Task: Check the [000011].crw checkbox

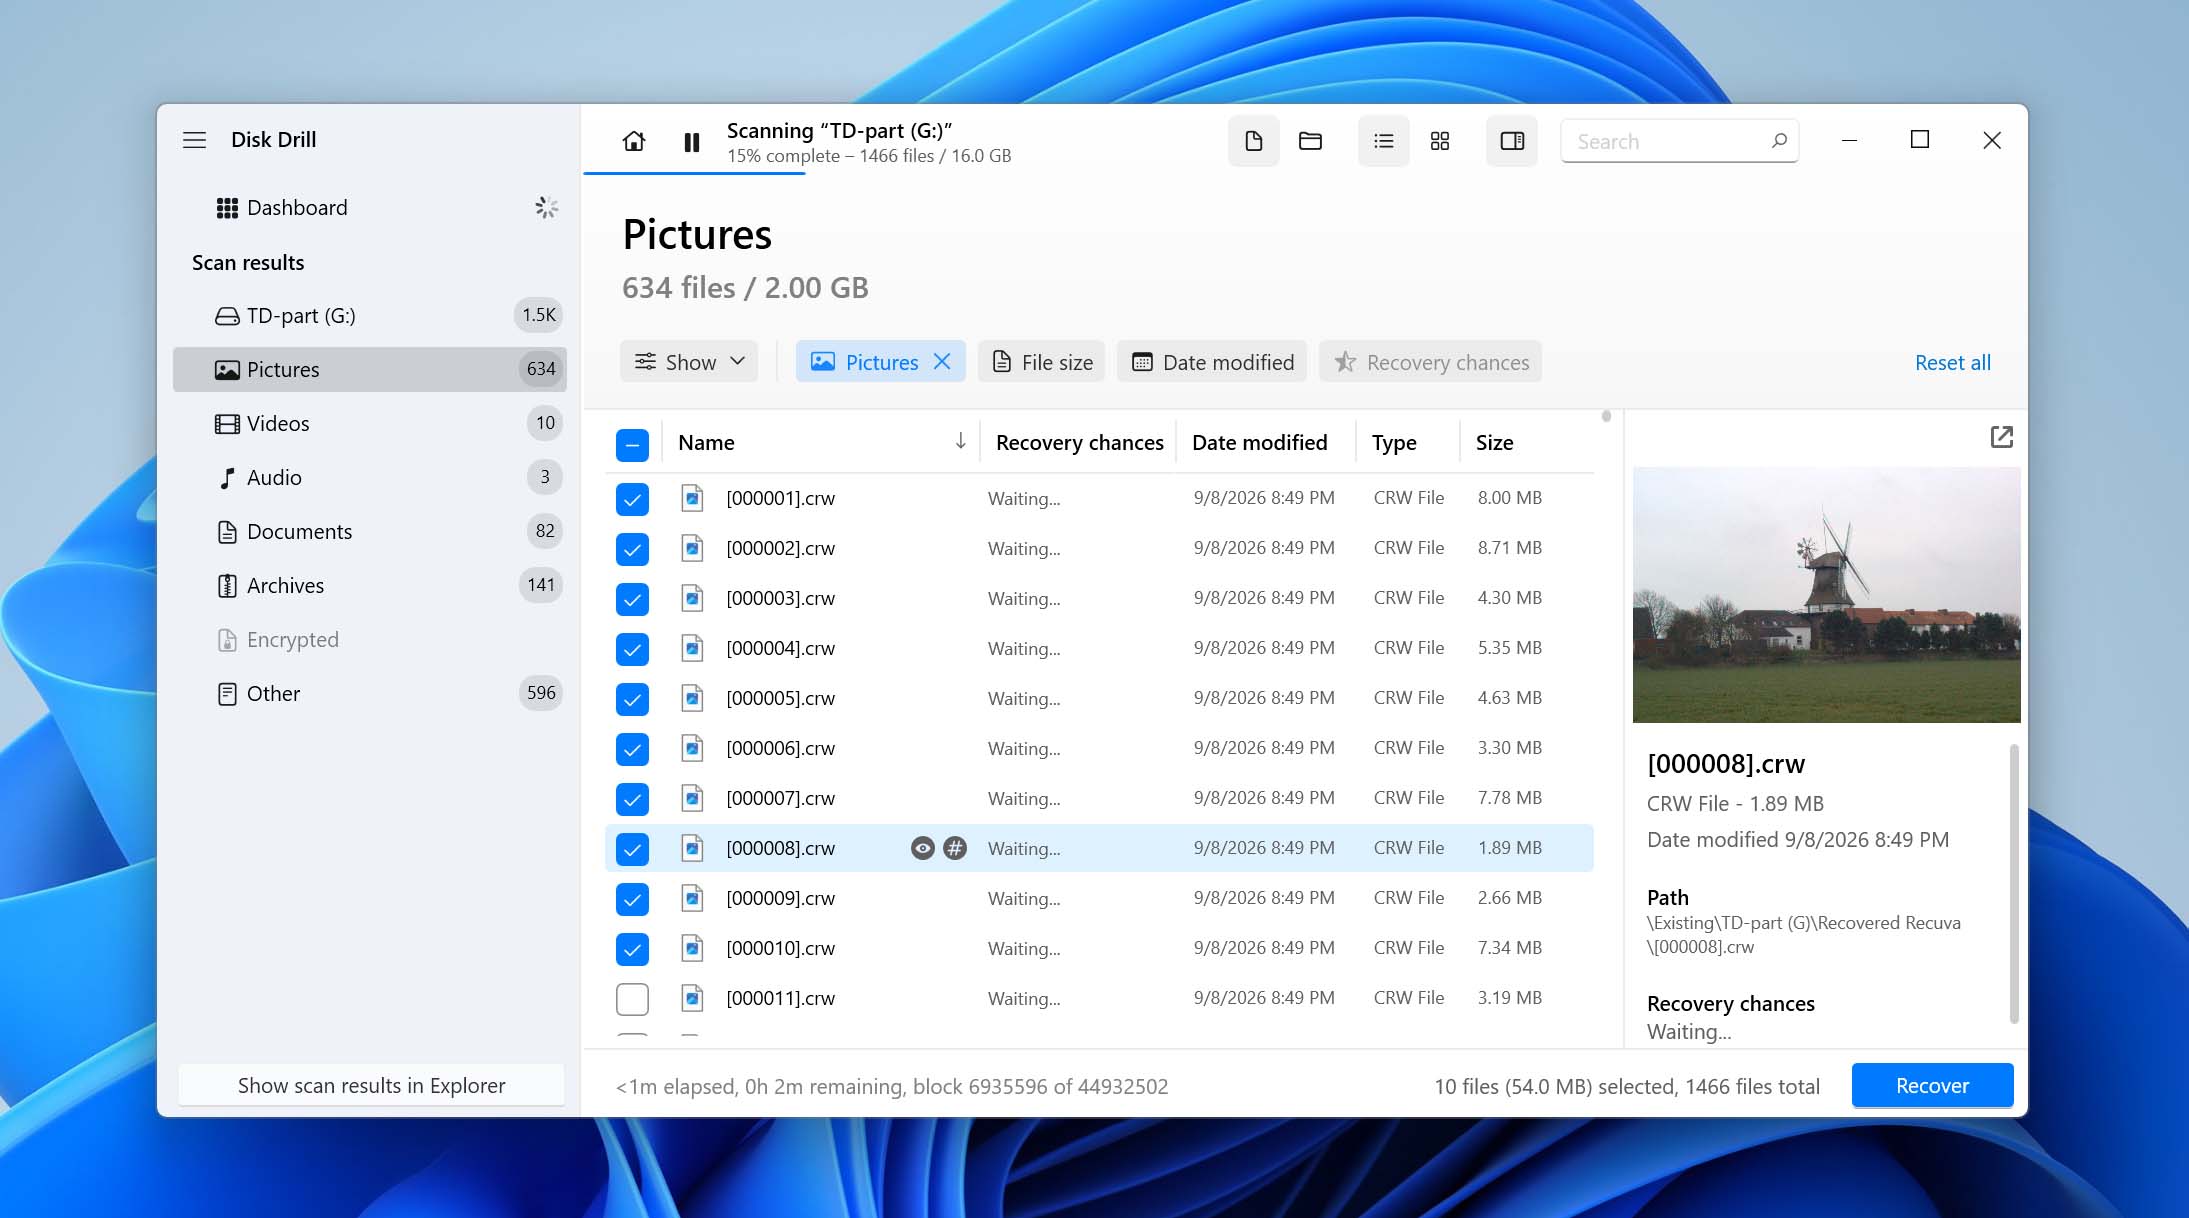Action: point(632,999)
